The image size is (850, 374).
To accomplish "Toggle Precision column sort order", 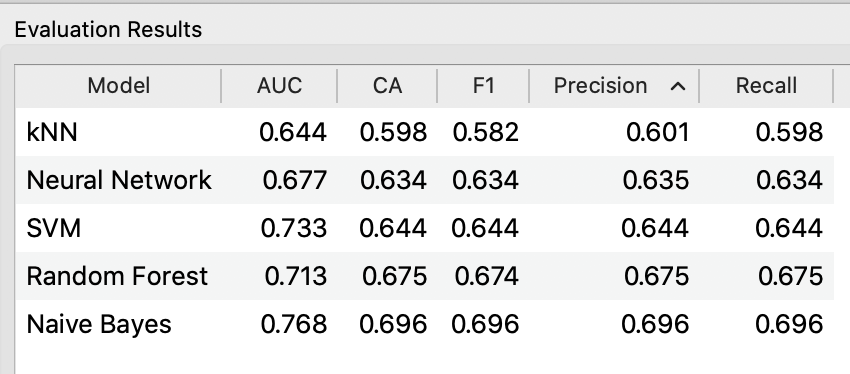I will coord(614,86).
